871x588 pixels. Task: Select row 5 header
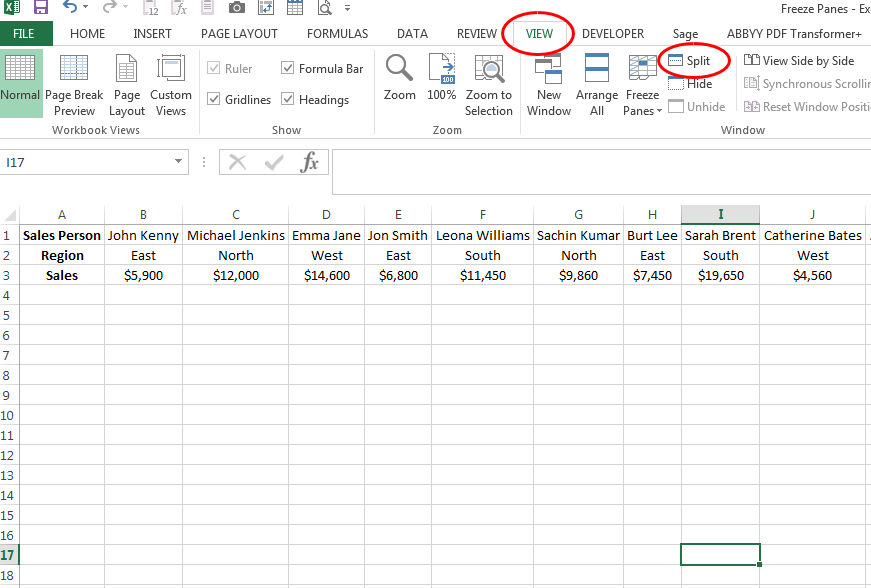click(x=7, y=315)
